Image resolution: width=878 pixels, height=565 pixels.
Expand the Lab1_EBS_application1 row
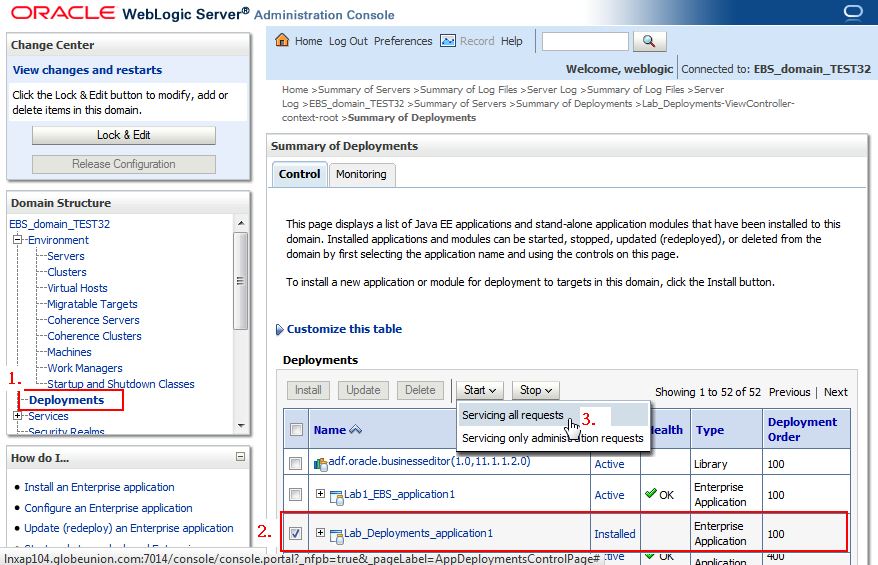(320, 493)
